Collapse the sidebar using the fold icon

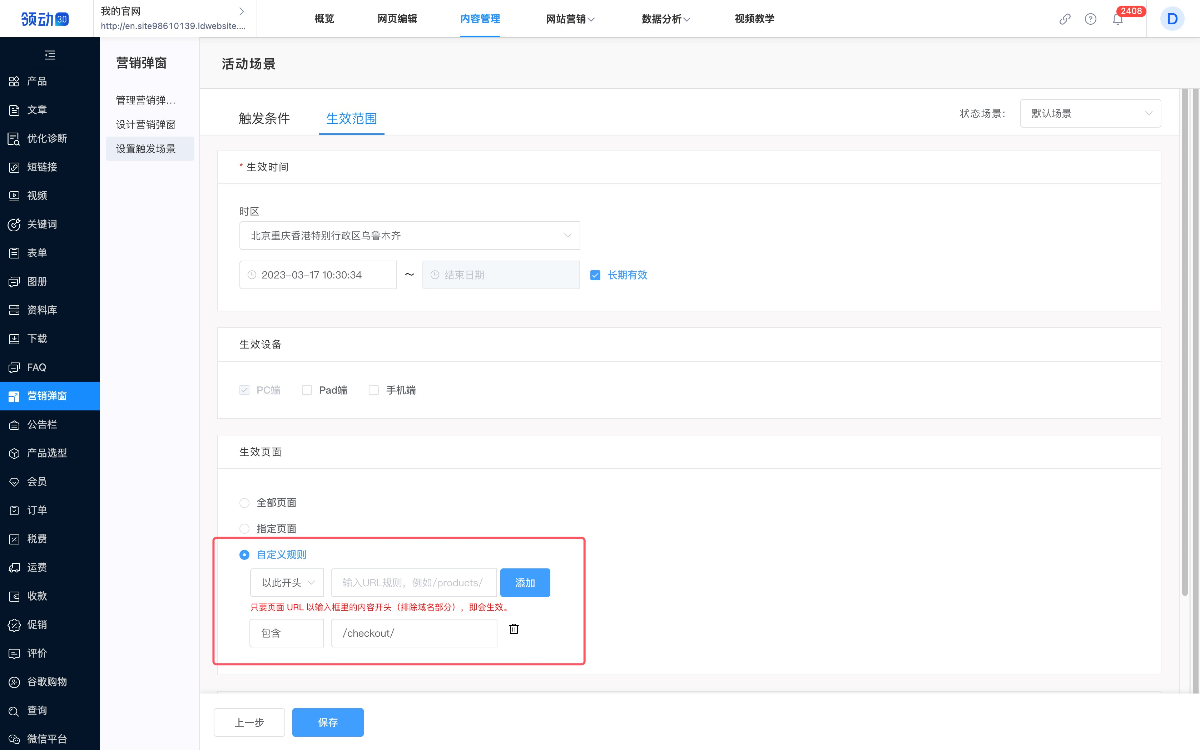50,54
